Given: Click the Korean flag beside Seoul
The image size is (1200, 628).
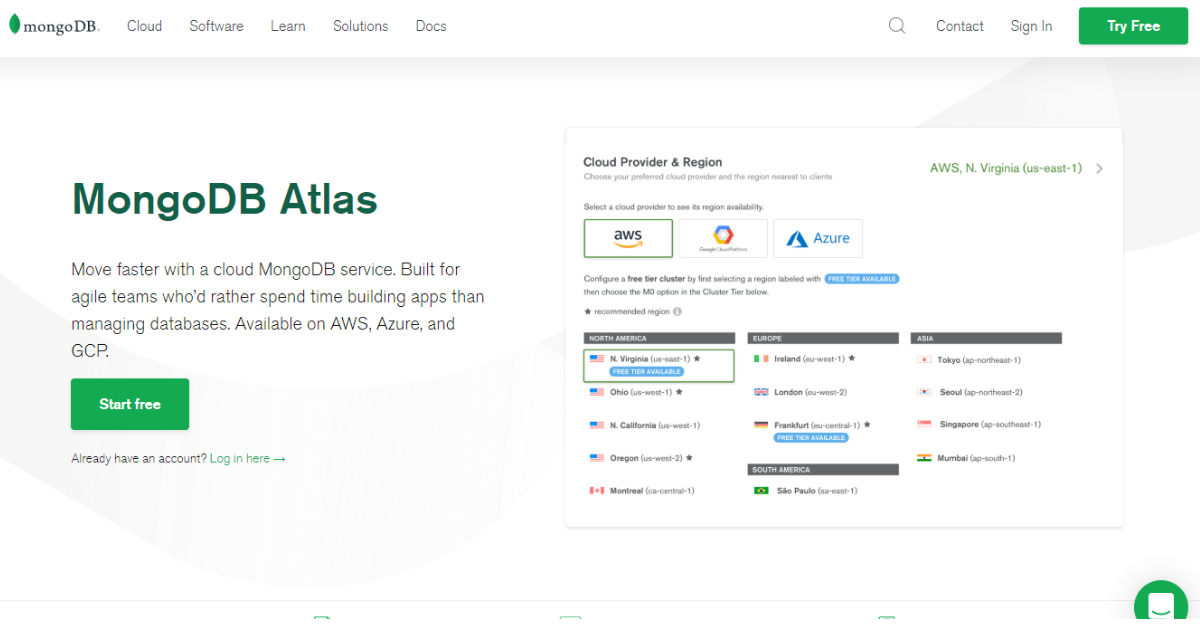Looking at the screenshot, I should tap(925, 392).
